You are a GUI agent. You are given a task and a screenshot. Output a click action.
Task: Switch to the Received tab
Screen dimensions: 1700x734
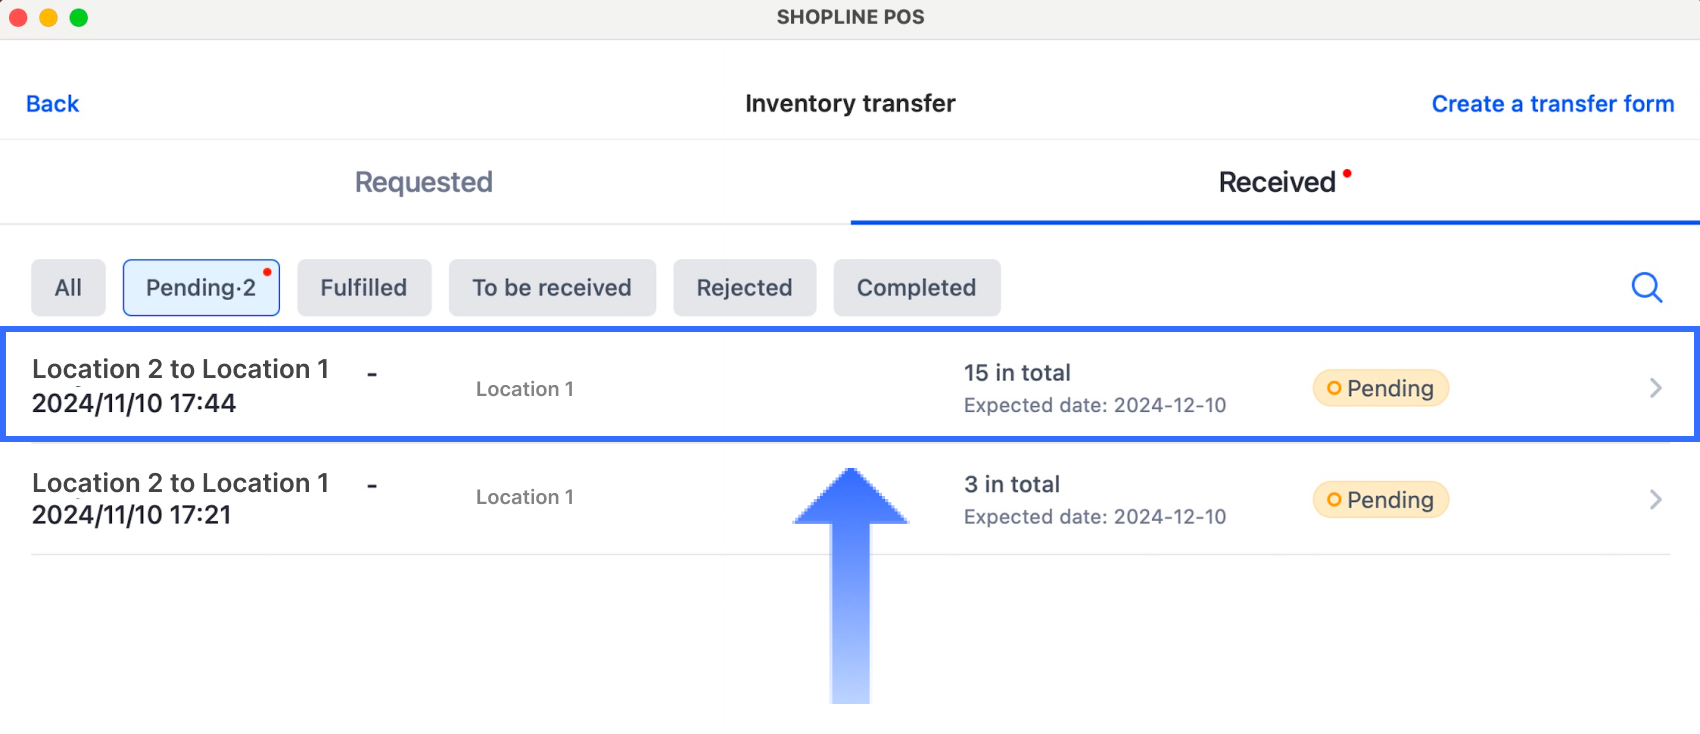(1277, 182)
